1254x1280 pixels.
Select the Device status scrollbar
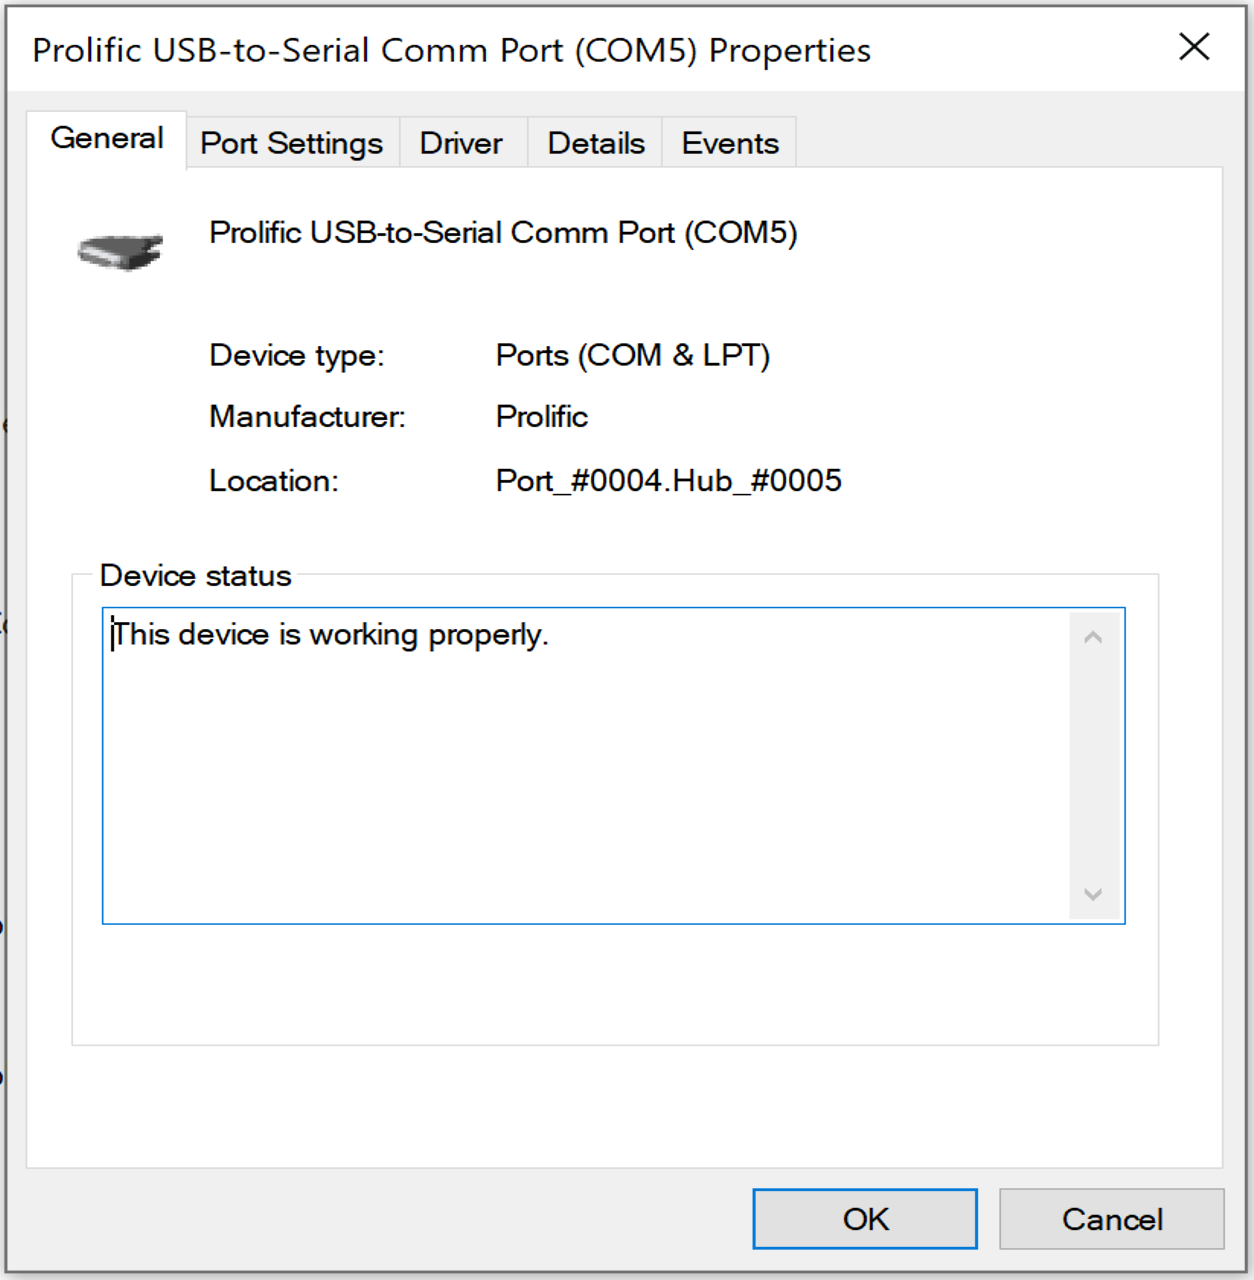coord(1093,765)
